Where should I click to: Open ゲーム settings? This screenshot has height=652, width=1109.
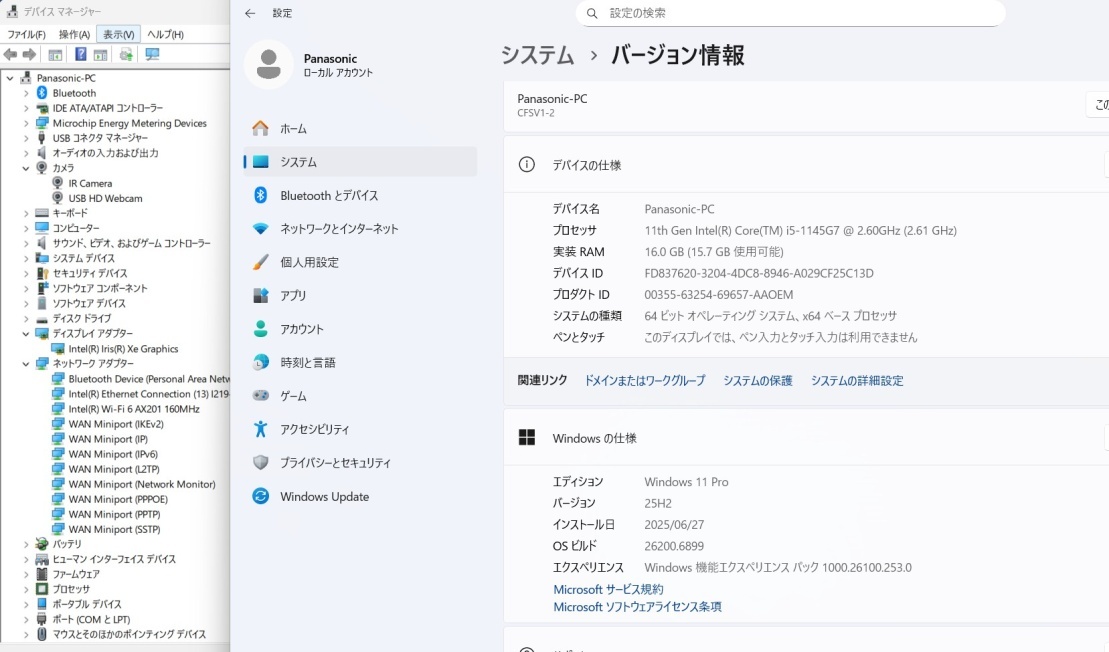(359, 396)
